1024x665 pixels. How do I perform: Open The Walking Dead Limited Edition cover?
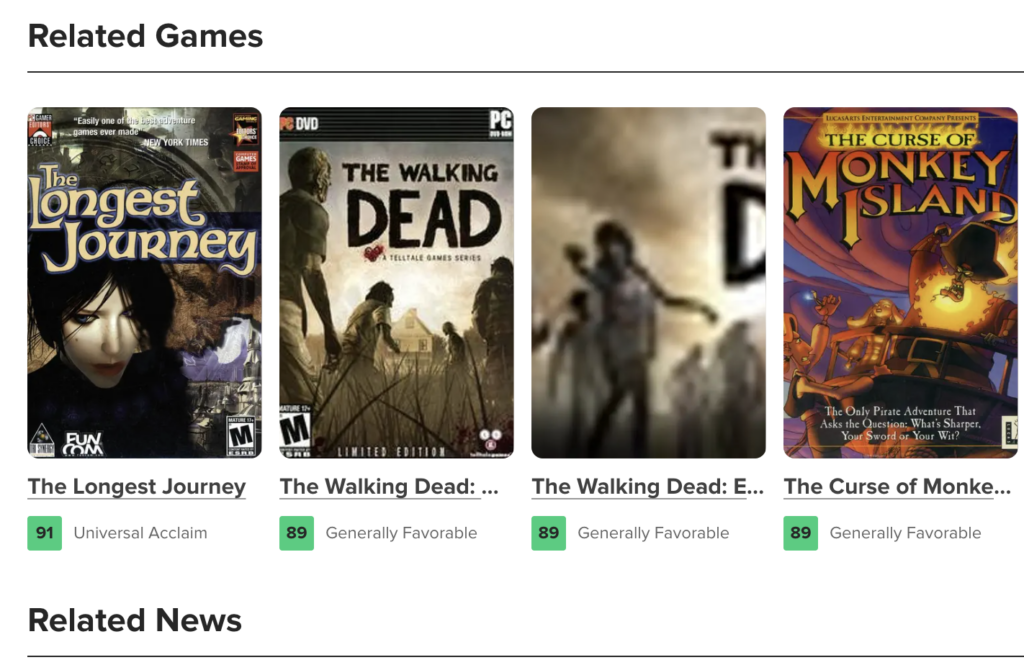pos(396,282)
